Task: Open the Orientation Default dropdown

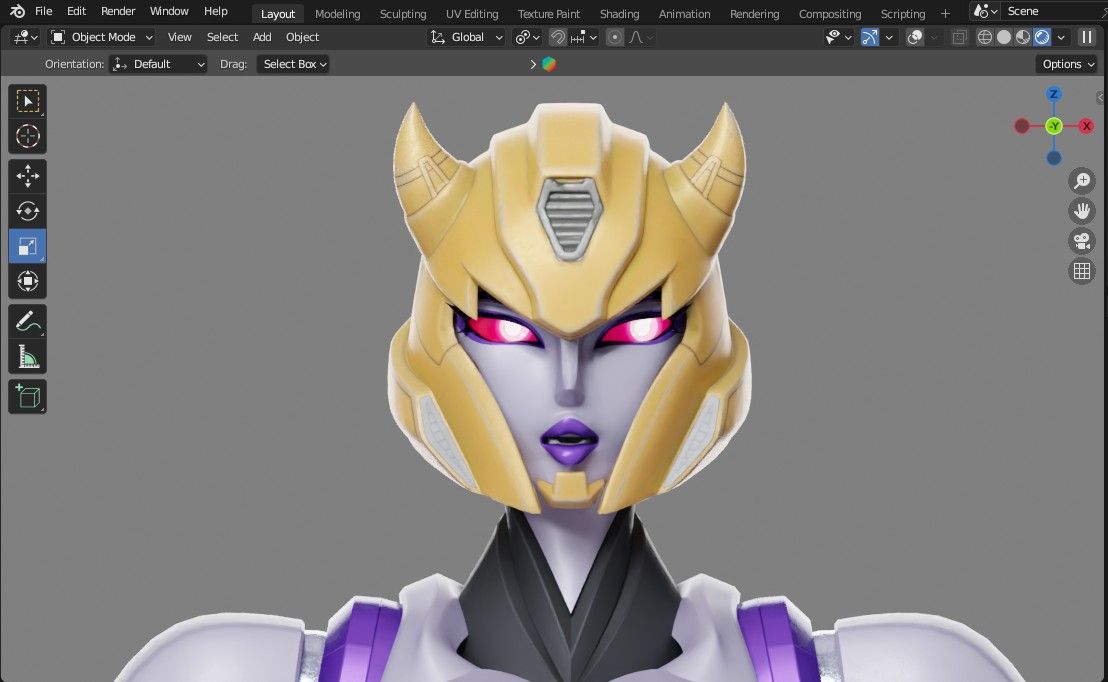Action: (158, 64)
